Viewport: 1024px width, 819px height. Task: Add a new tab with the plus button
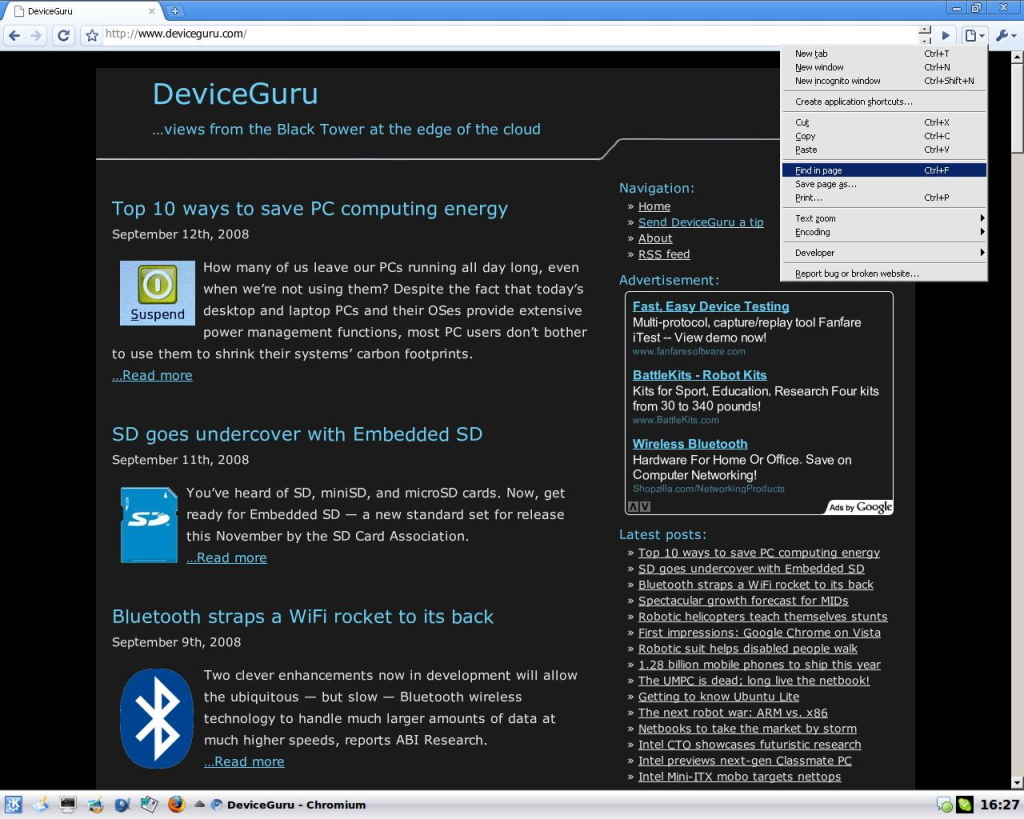click(x=175, y=10)
